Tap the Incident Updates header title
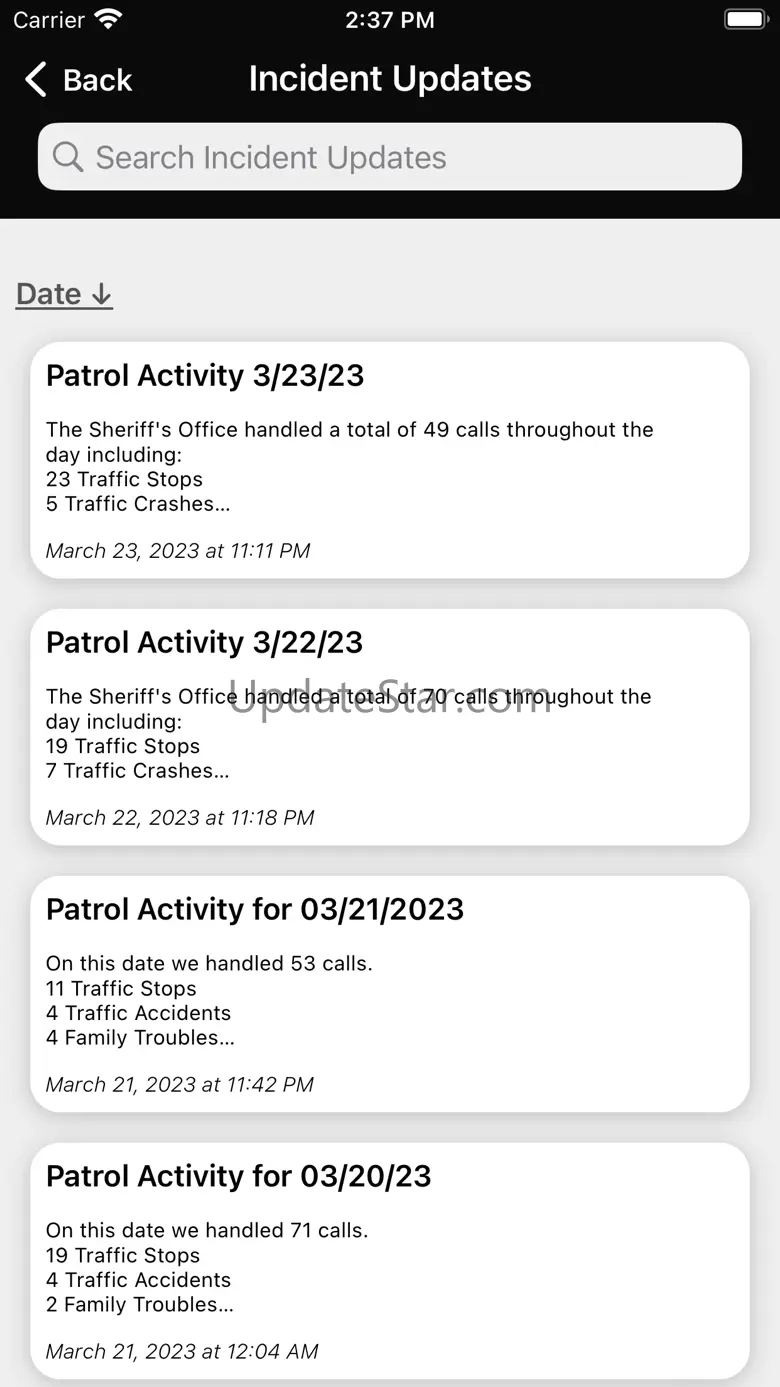 click(390, 79)
